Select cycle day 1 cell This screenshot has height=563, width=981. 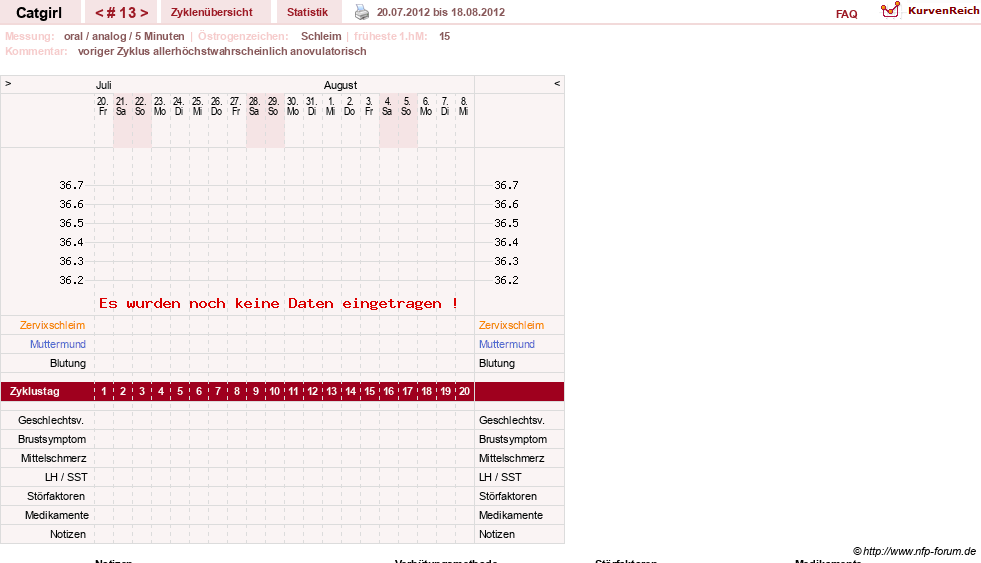[104, 392]
